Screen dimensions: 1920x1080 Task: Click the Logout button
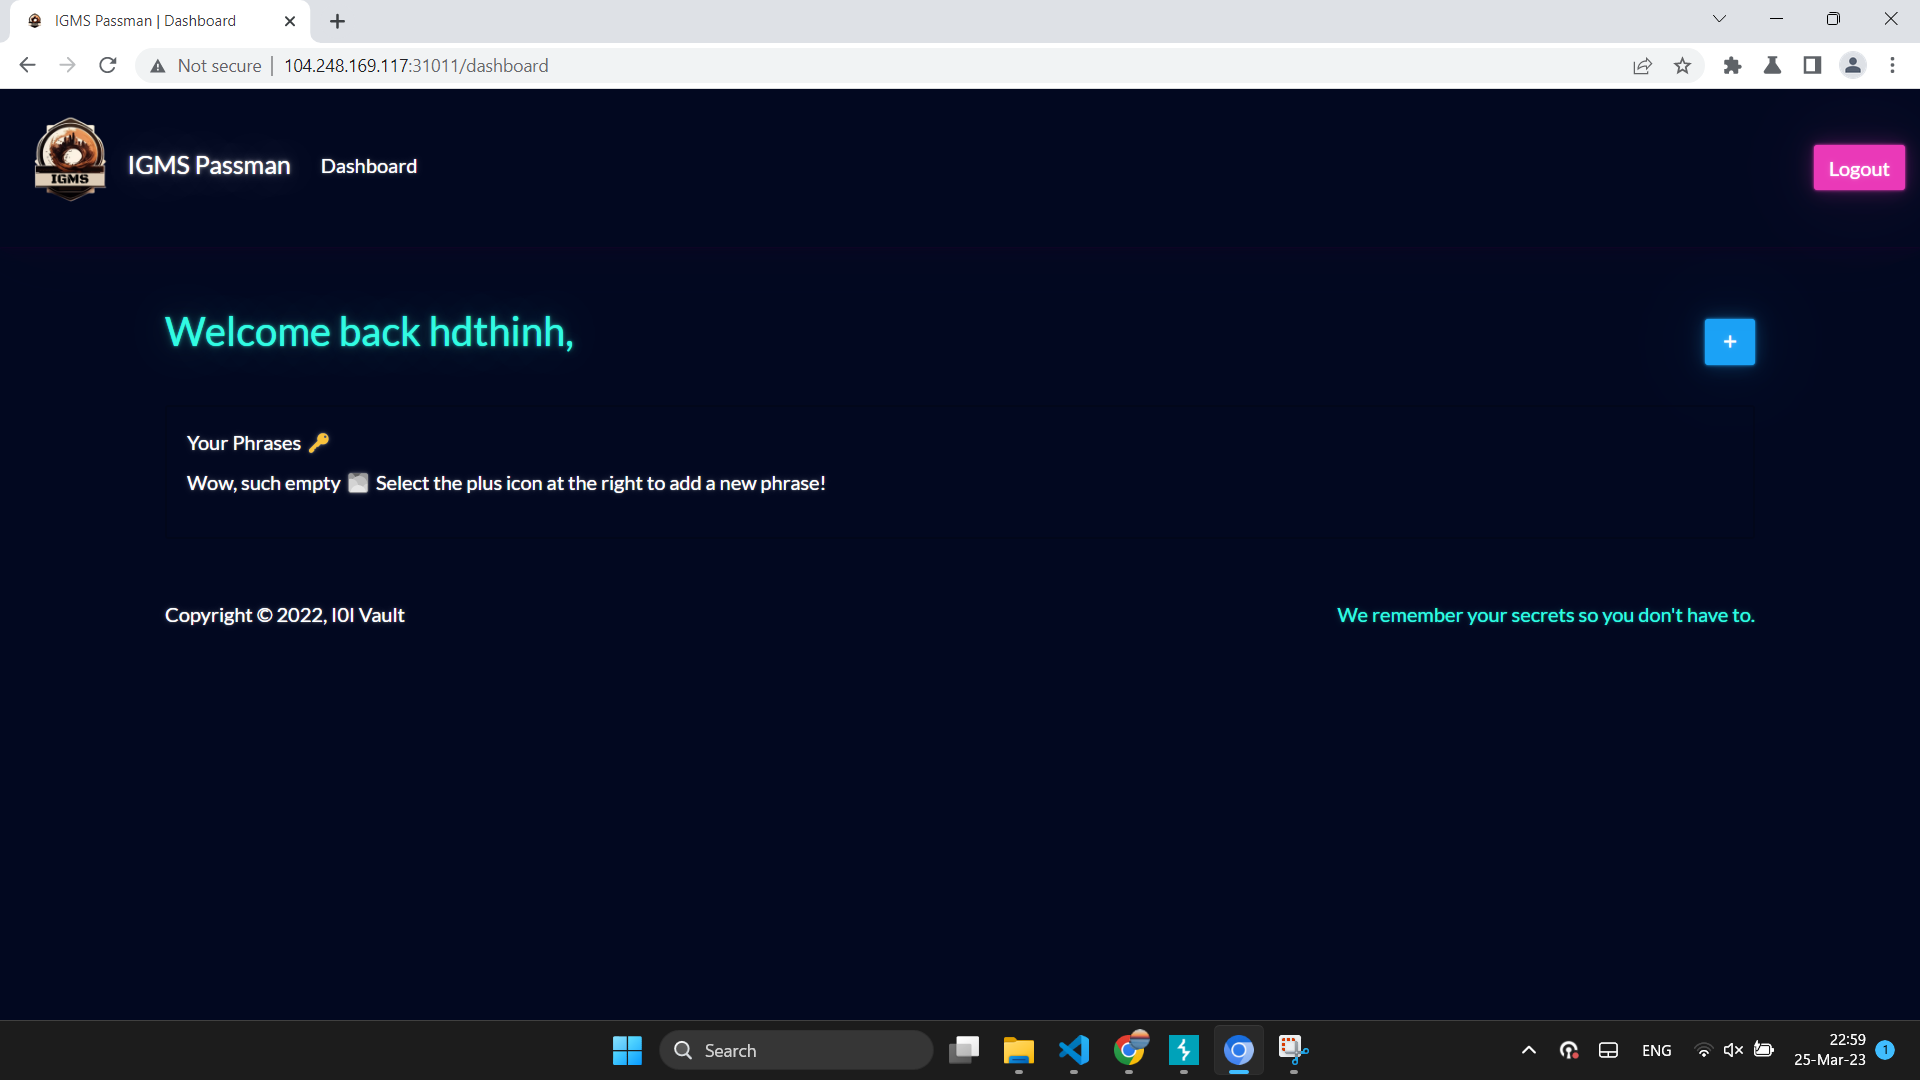tap(1858, 168)
